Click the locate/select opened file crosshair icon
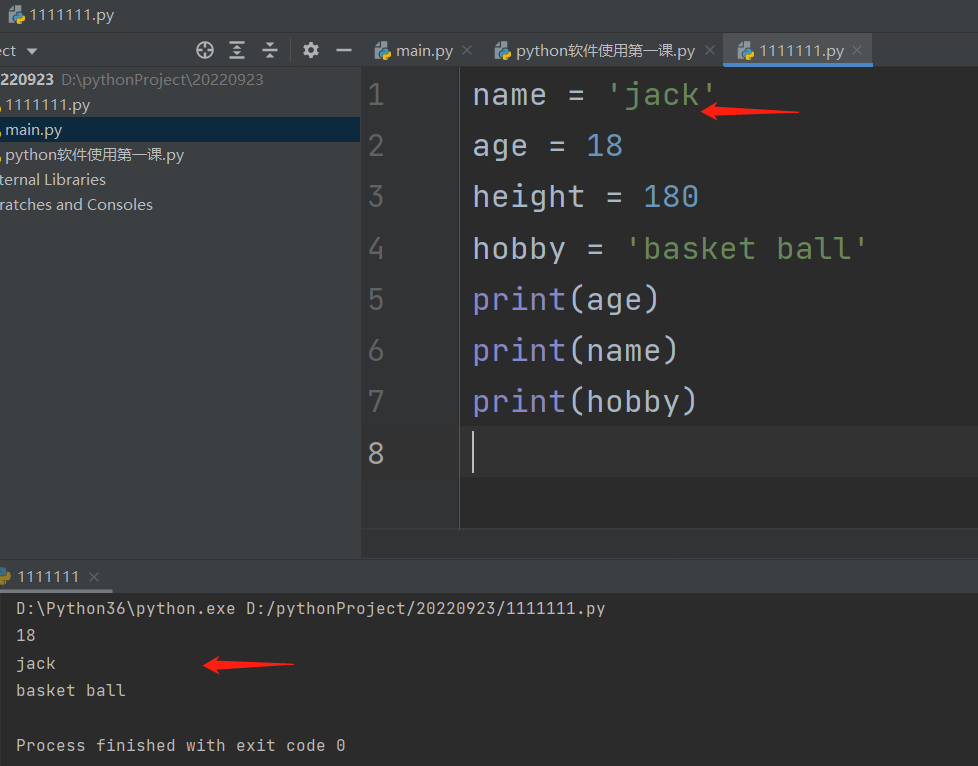Screen dimensions: 978x766 point(205,50)
